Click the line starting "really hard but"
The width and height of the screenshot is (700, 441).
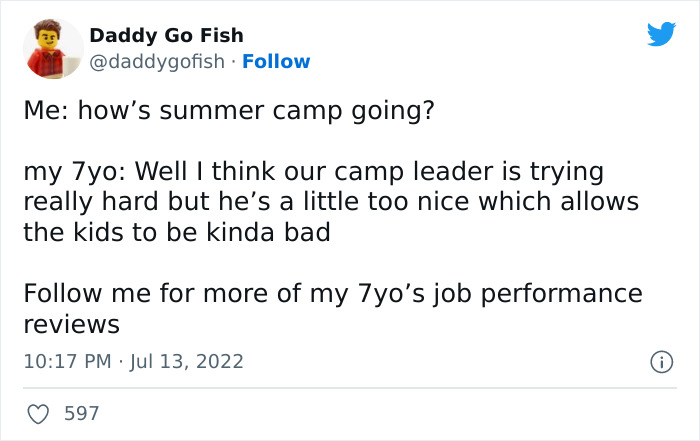330,203
